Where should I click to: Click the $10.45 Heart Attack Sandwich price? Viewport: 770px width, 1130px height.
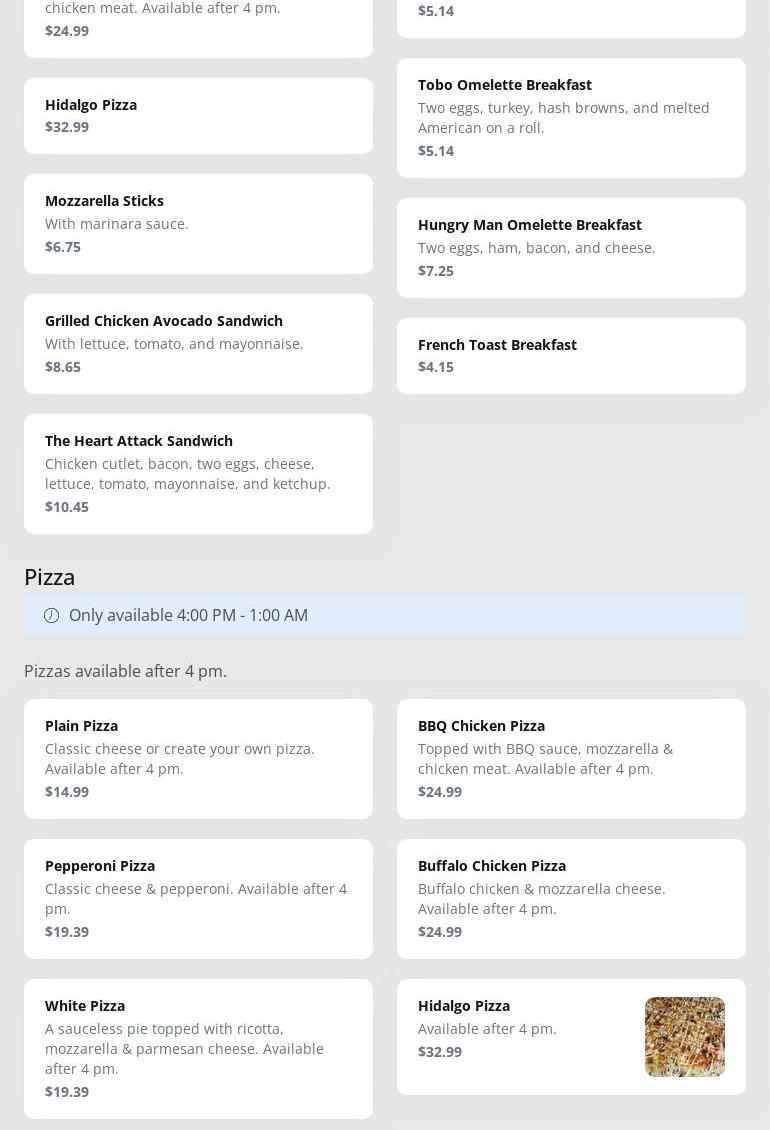(x=67, y=506)
